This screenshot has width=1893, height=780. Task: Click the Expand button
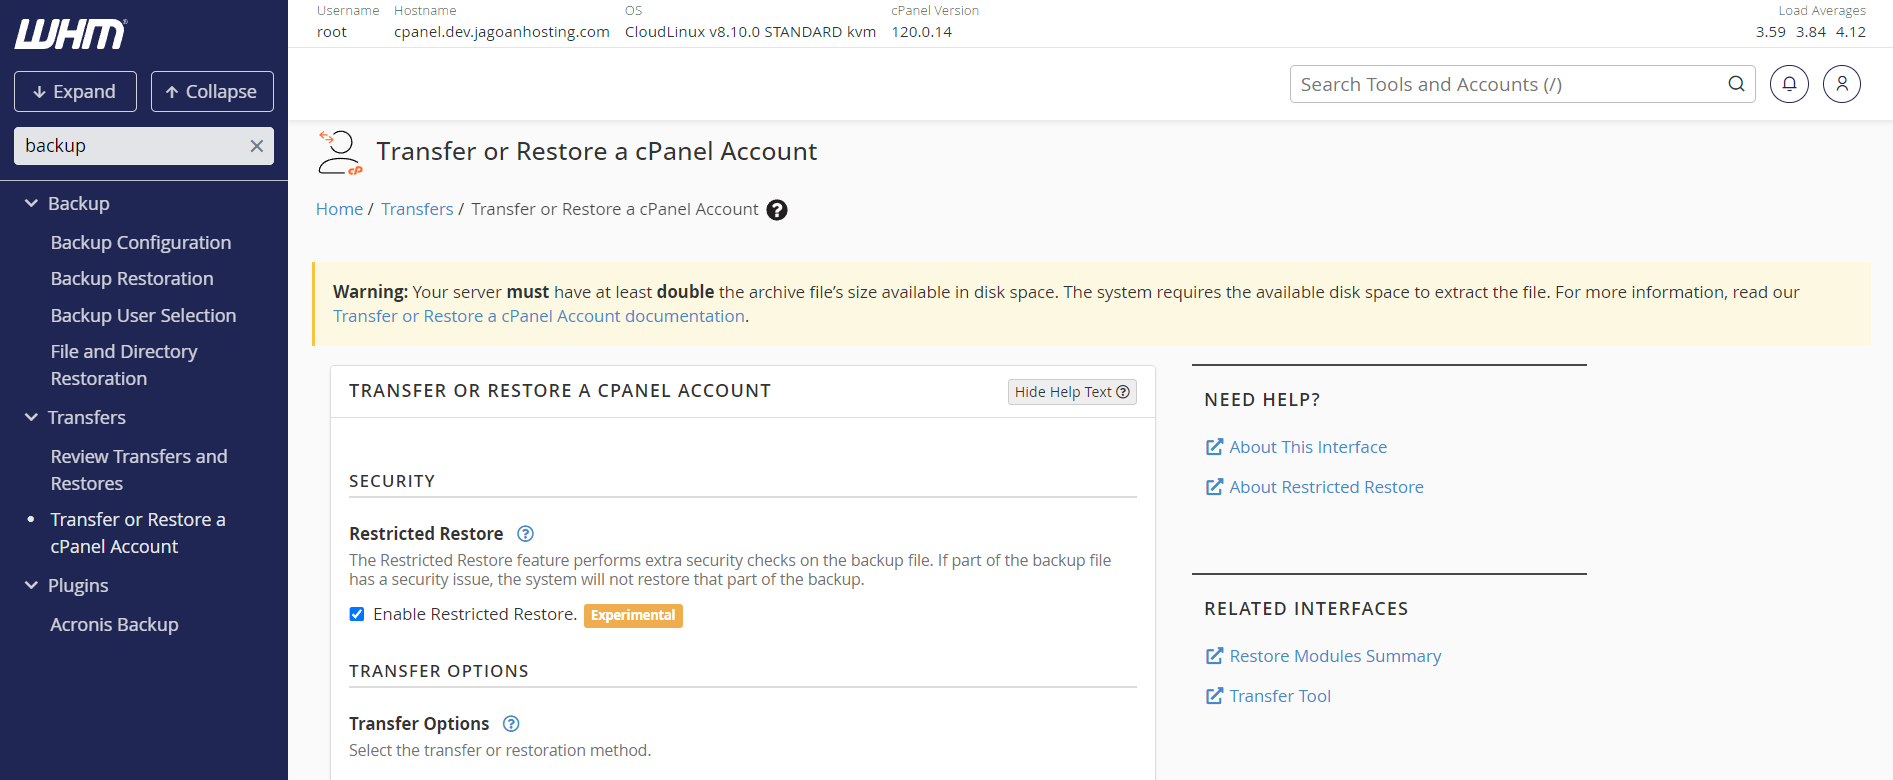pyautogui.click(x=75, y=92)
